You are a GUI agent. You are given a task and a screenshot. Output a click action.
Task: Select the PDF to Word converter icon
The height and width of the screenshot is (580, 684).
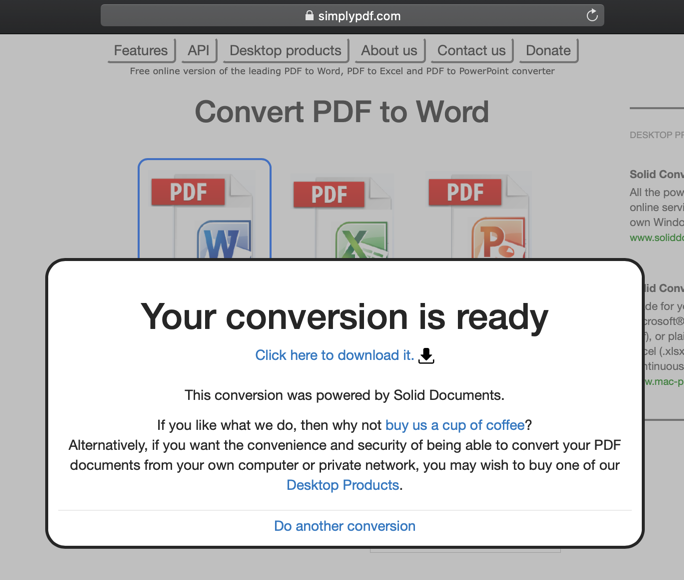click(205, 209)
